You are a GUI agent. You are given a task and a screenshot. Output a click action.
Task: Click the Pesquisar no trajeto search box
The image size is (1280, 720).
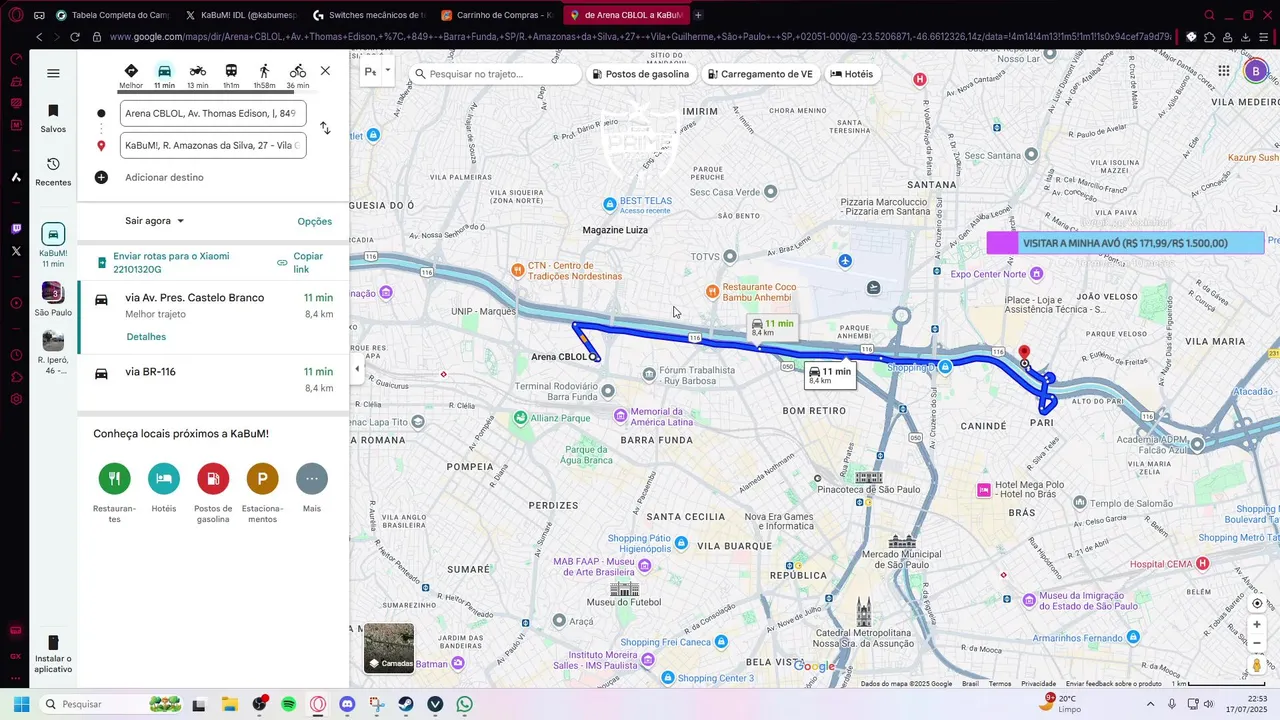(496, 74)
